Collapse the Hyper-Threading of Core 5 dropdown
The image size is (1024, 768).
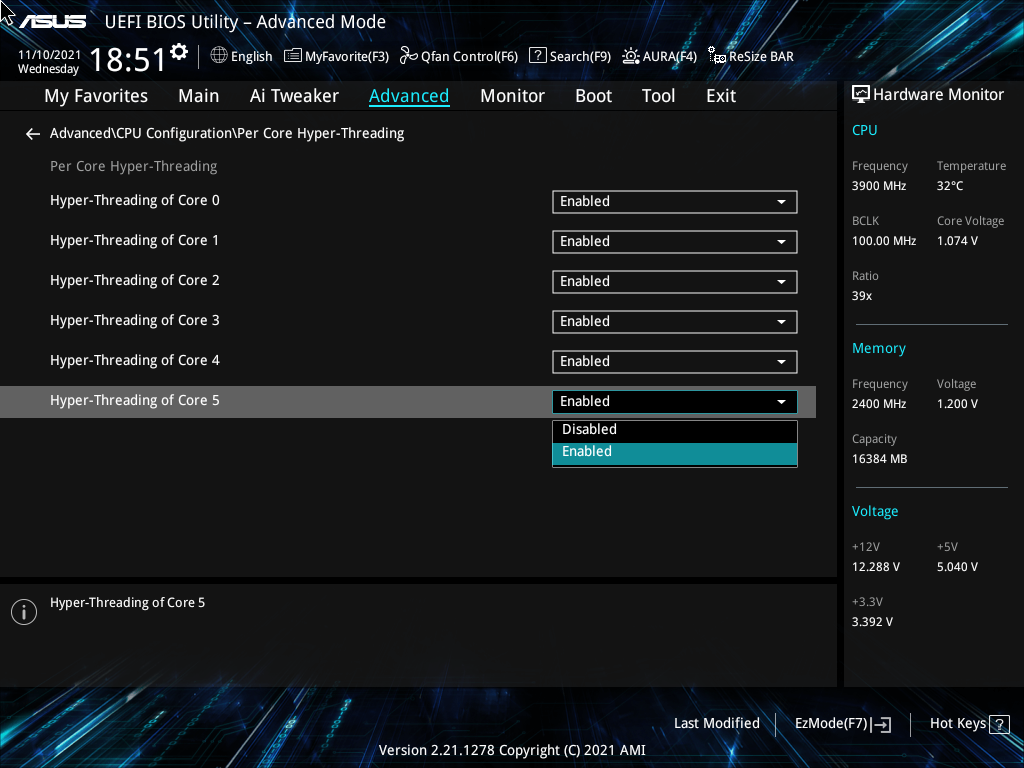click(x=675, y=402)
